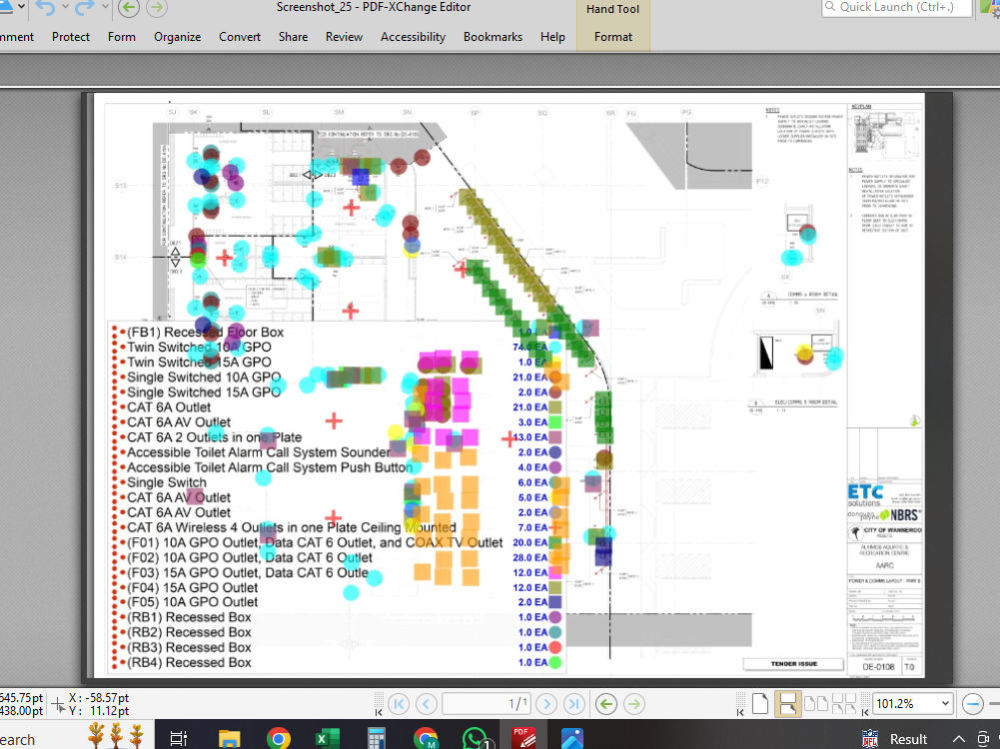Click the 'Single Switch' legend entry
Screen dimensions: 1000x749
click(167, 482)
